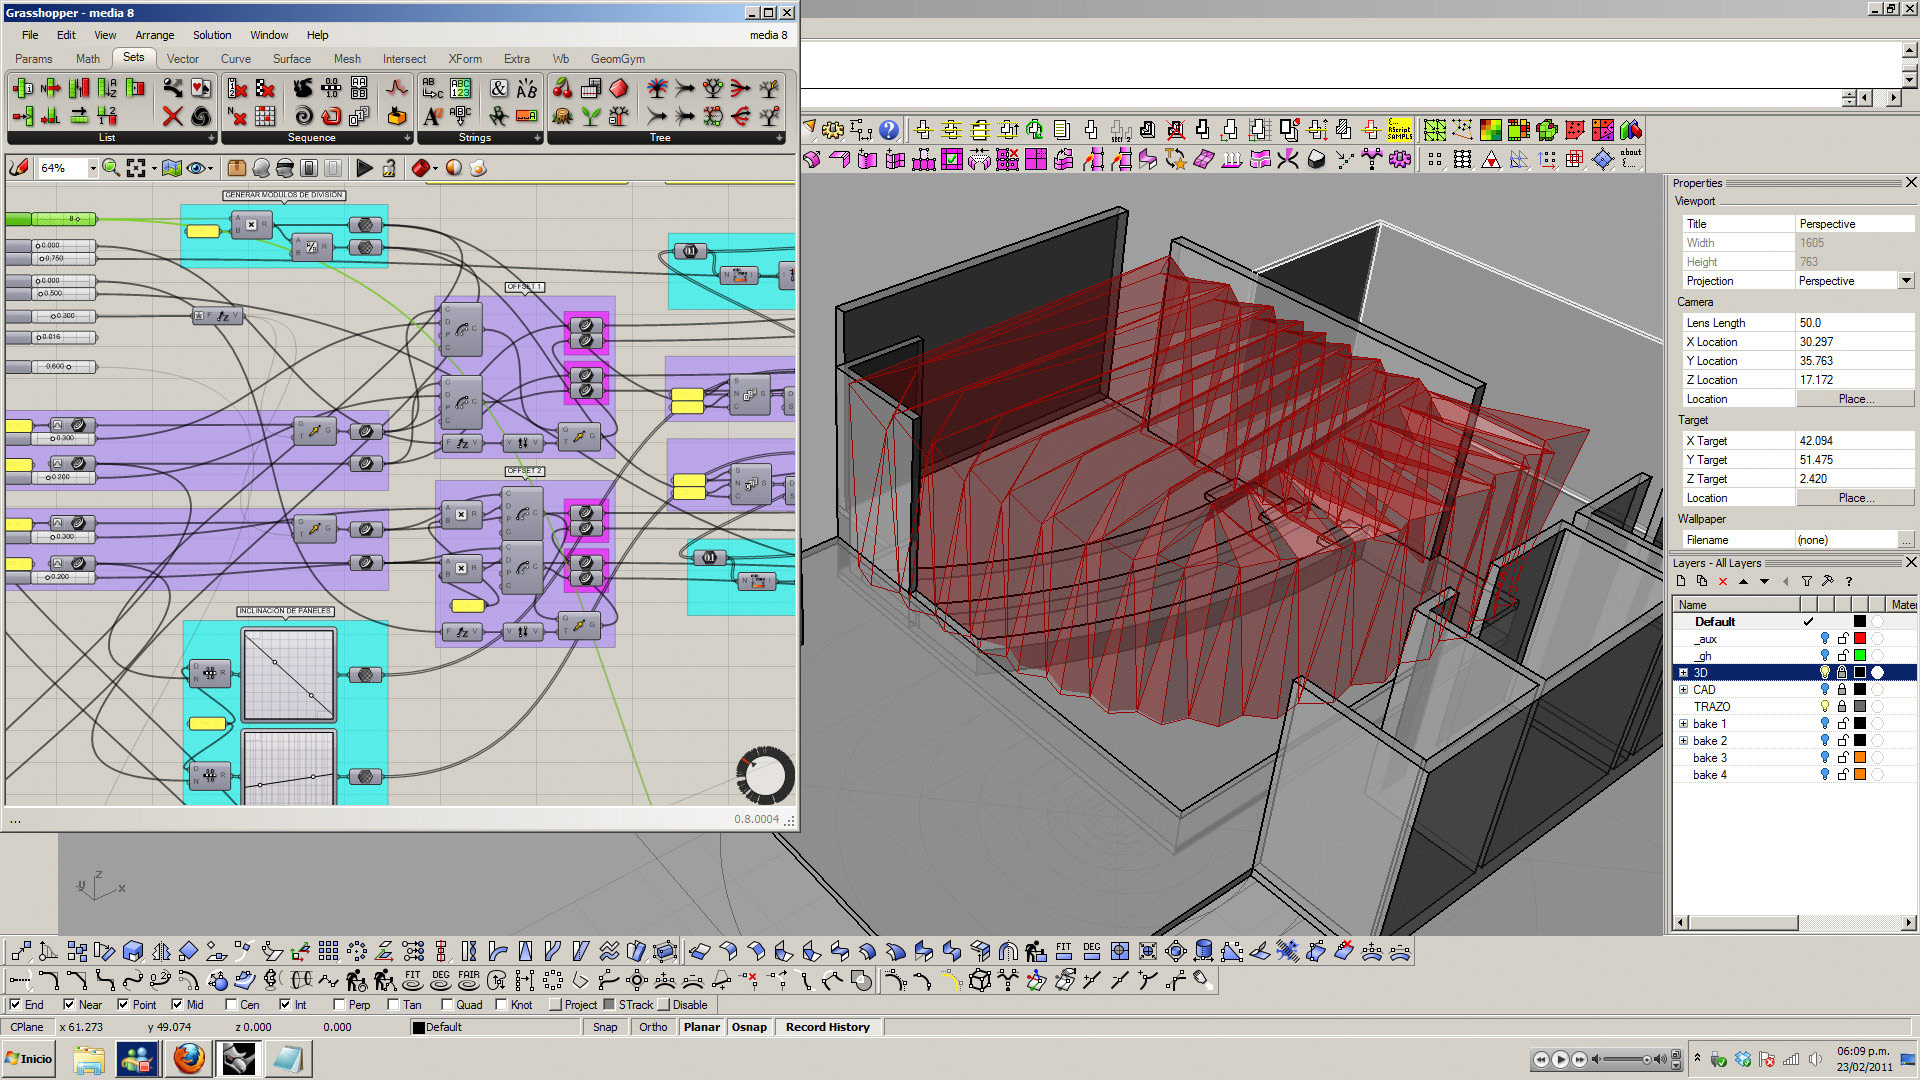The image size is (1920, 1080).
Task: Click the Place button for camera Location
Action: pos(1855,399)
